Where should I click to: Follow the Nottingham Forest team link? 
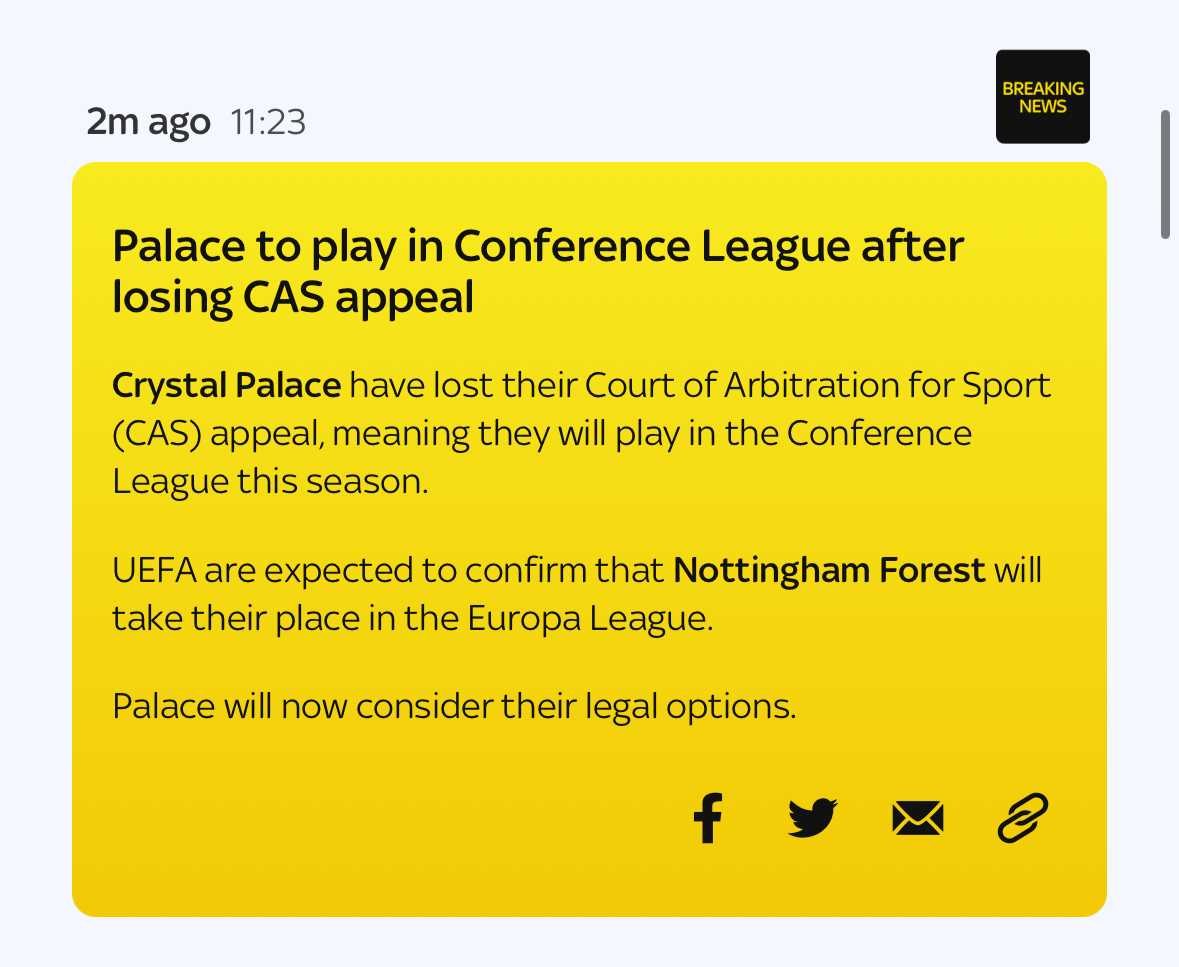829,571
